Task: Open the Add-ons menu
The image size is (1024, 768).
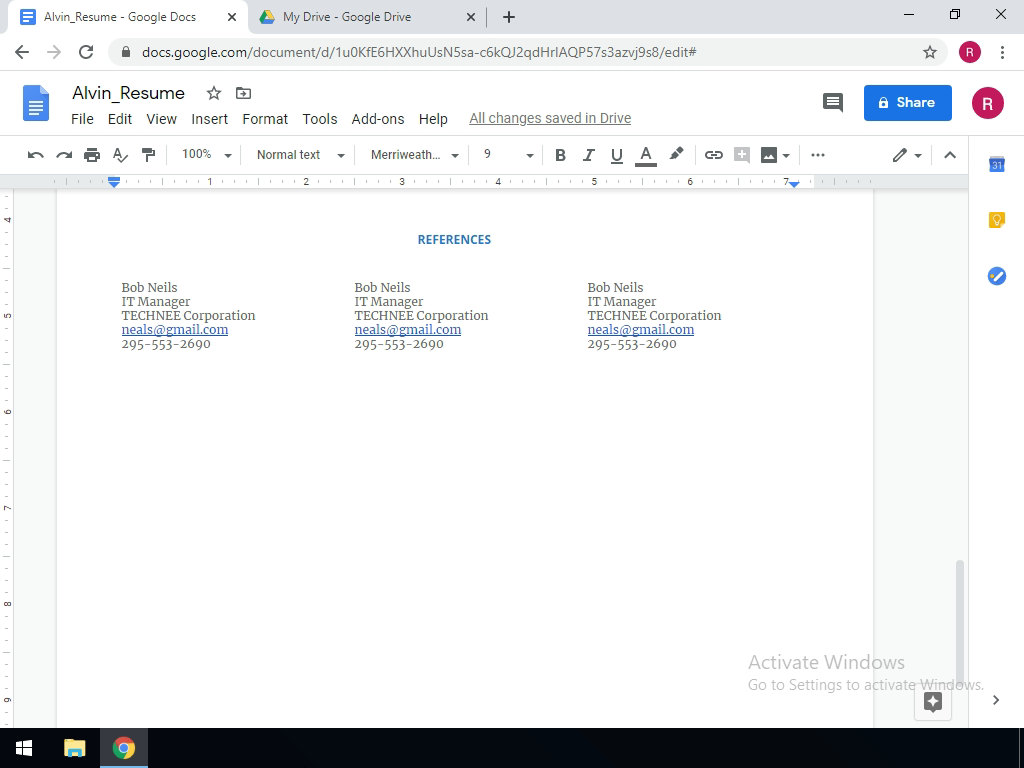Action: 378,119
